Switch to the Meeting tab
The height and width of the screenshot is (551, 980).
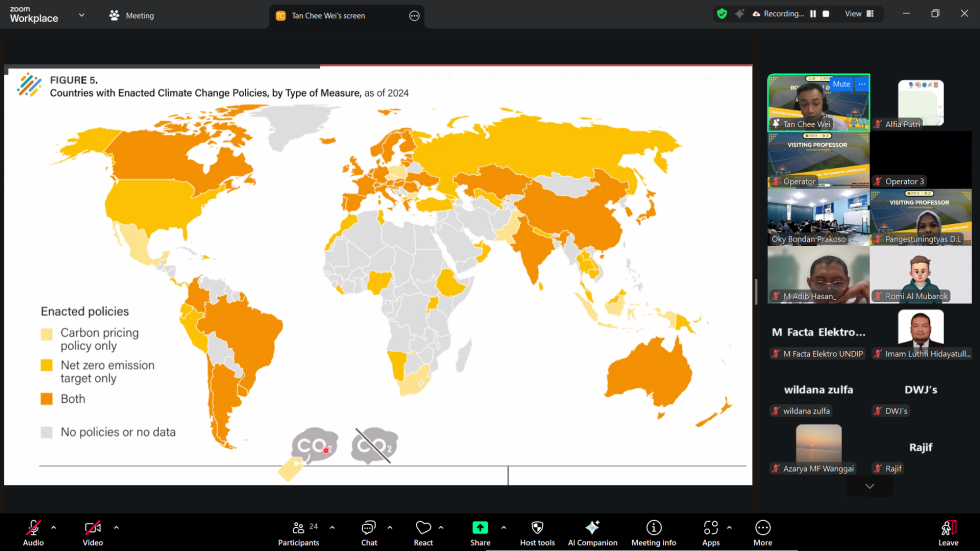(132, 16)
